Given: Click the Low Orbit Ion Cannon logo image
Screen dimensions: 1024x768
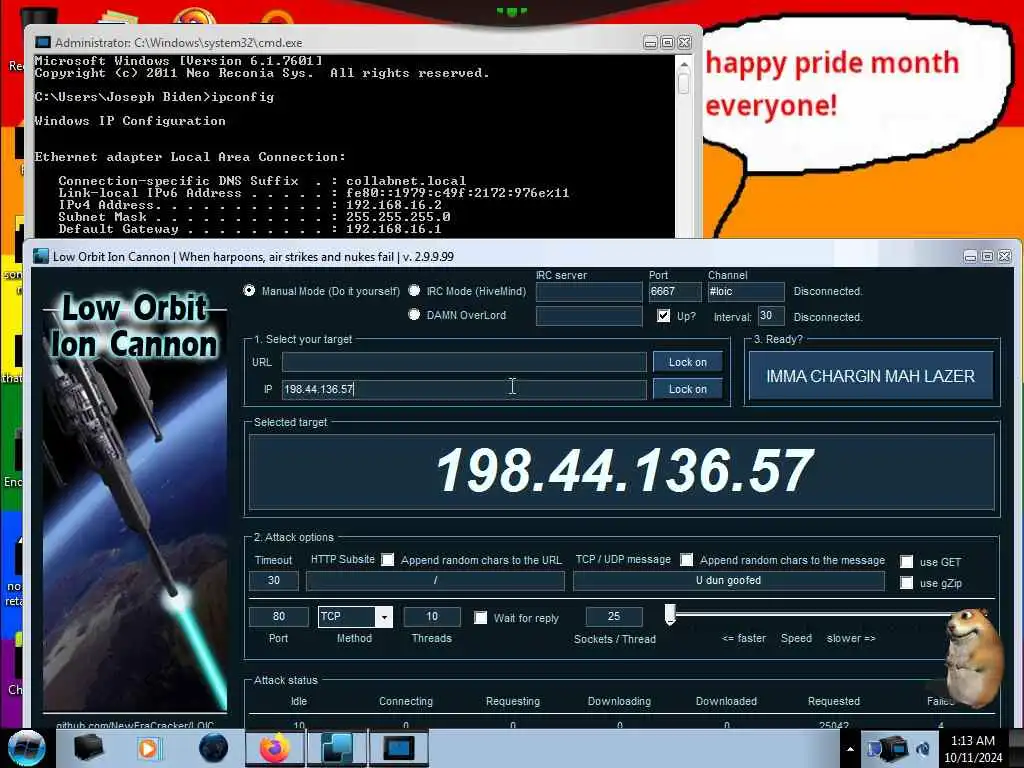Looking at the screenshot, I should [x=135, y=501].
